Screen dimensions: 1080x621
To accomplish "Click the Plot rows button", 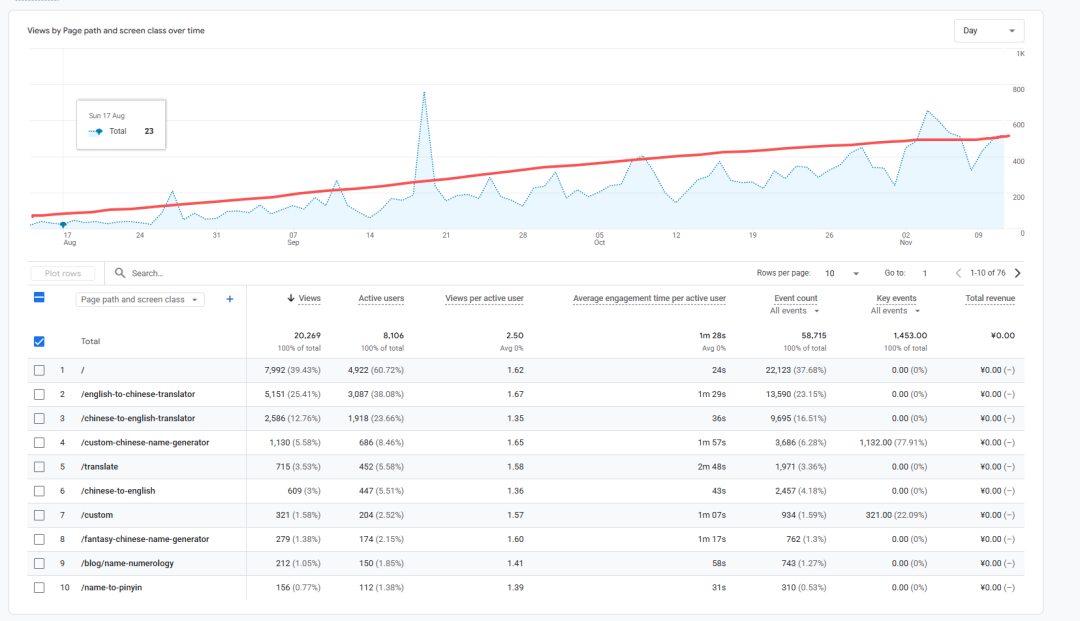I will 63,273.
